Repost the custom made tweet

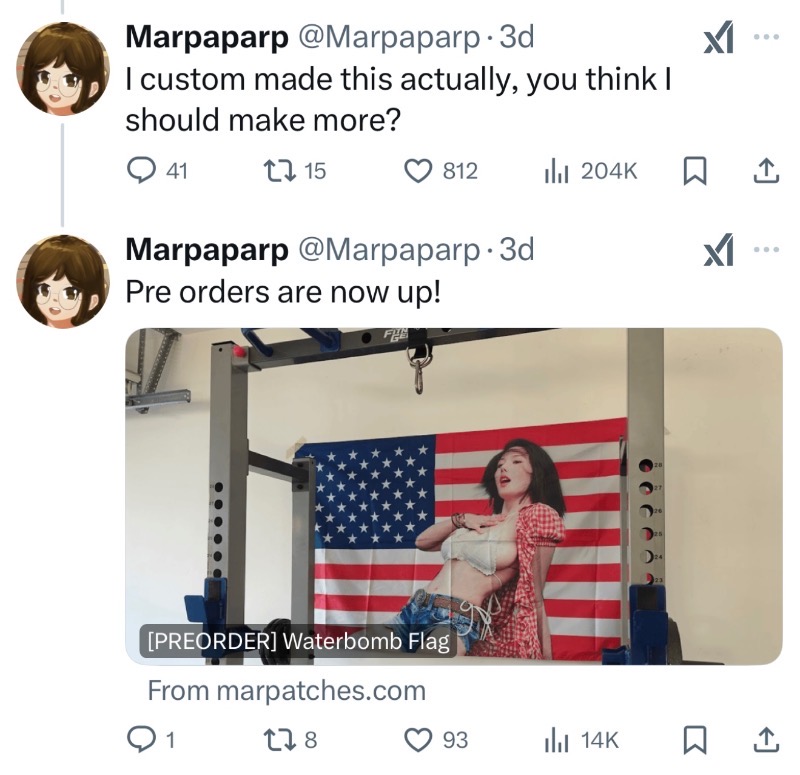[294, 171]
